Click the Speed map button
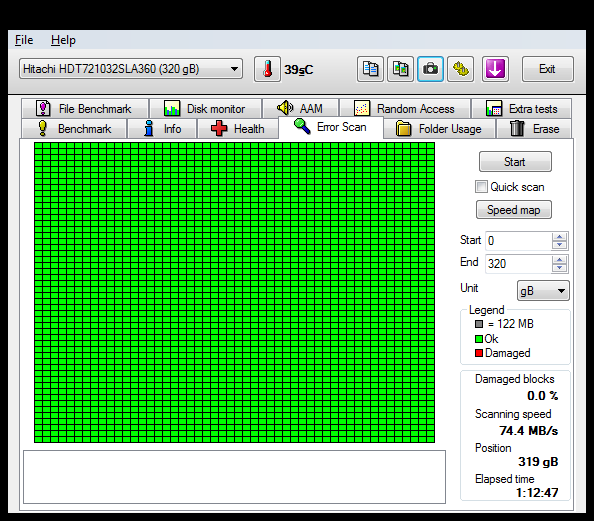This screenshot has height=521, width=594. coord(514,210)
